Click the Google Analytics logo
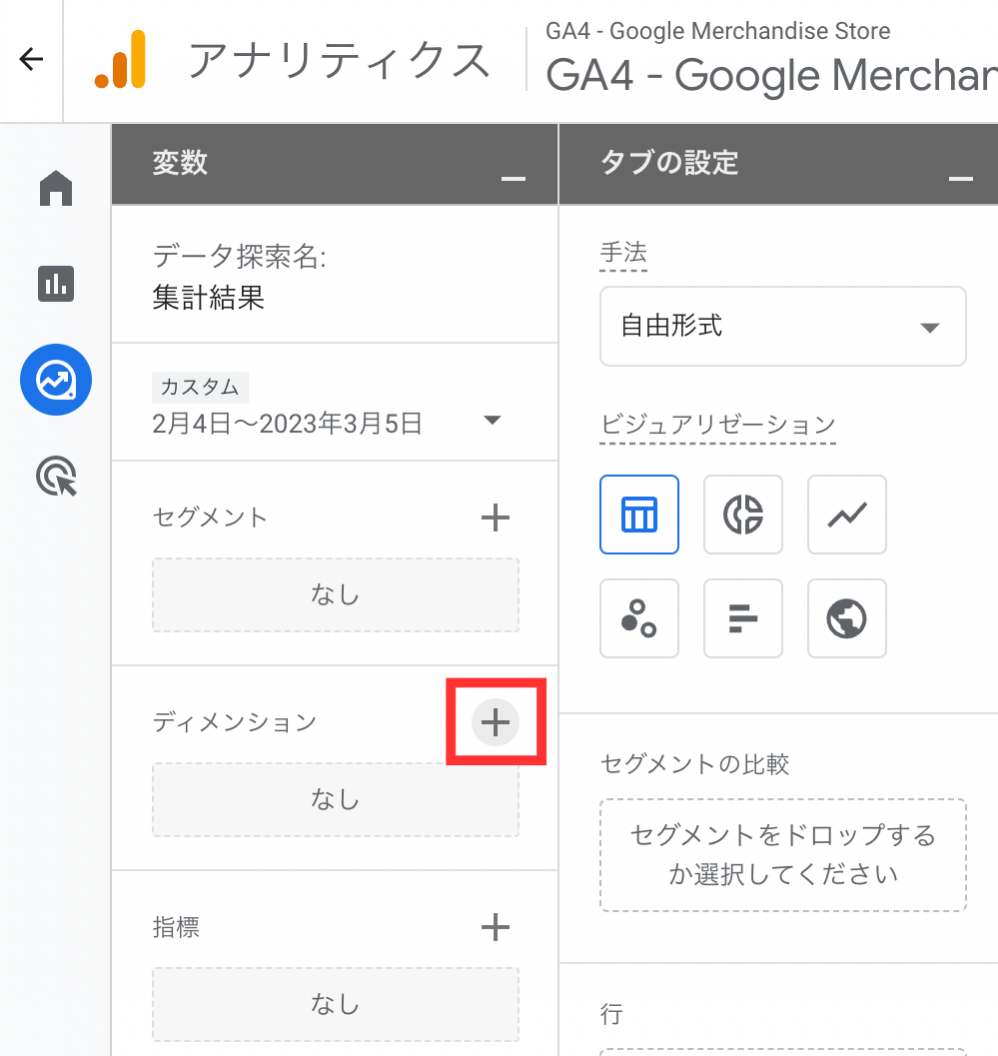998x1056 pixels. (121, 59)
